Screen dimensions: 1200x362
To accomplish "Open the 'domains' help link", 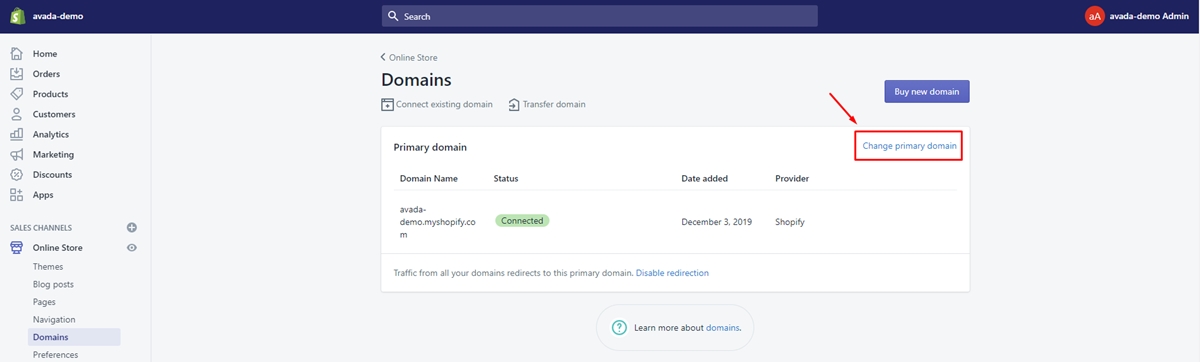I will [723, 328].
